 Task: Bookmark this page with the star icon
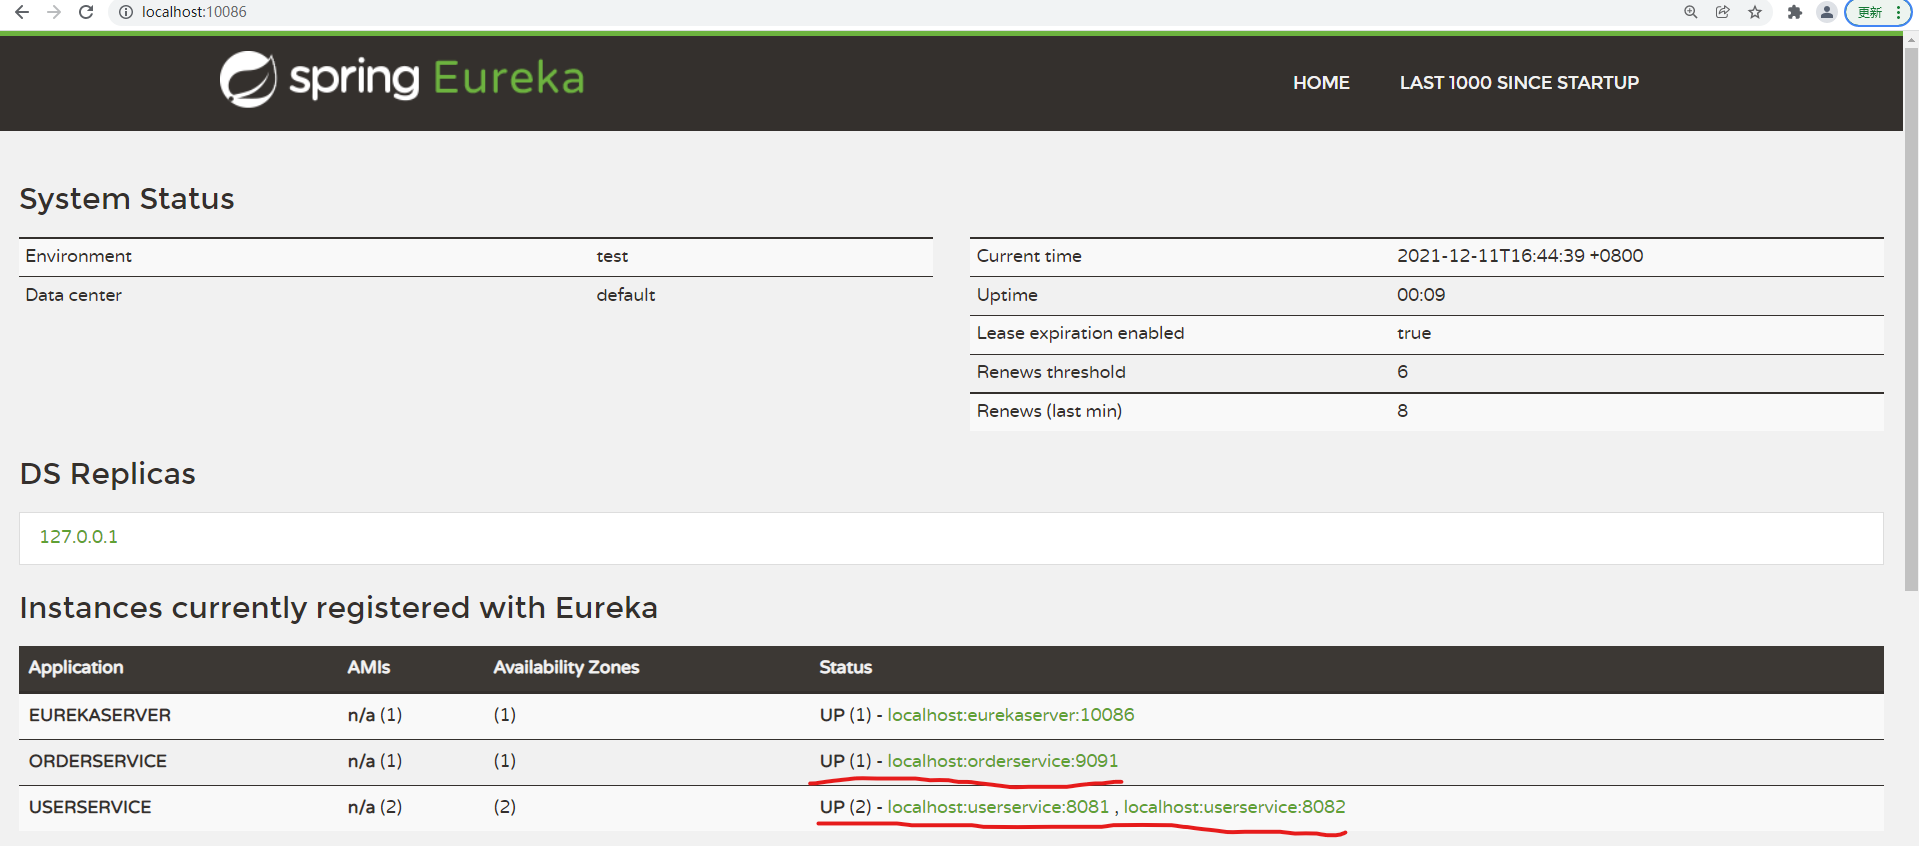tap(1754, 12)
